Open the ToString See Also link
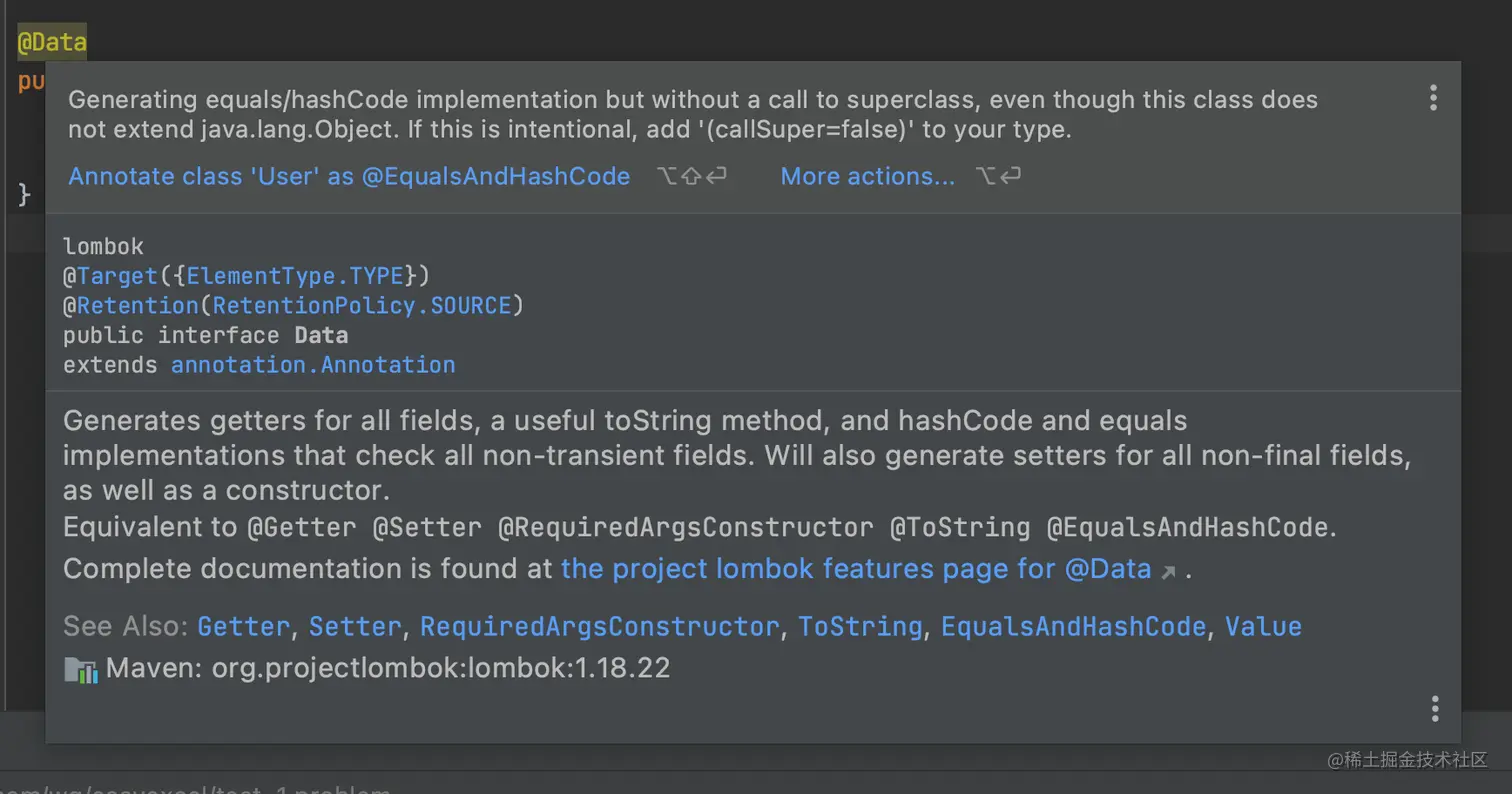1512x794 pixels. [860, 627]
